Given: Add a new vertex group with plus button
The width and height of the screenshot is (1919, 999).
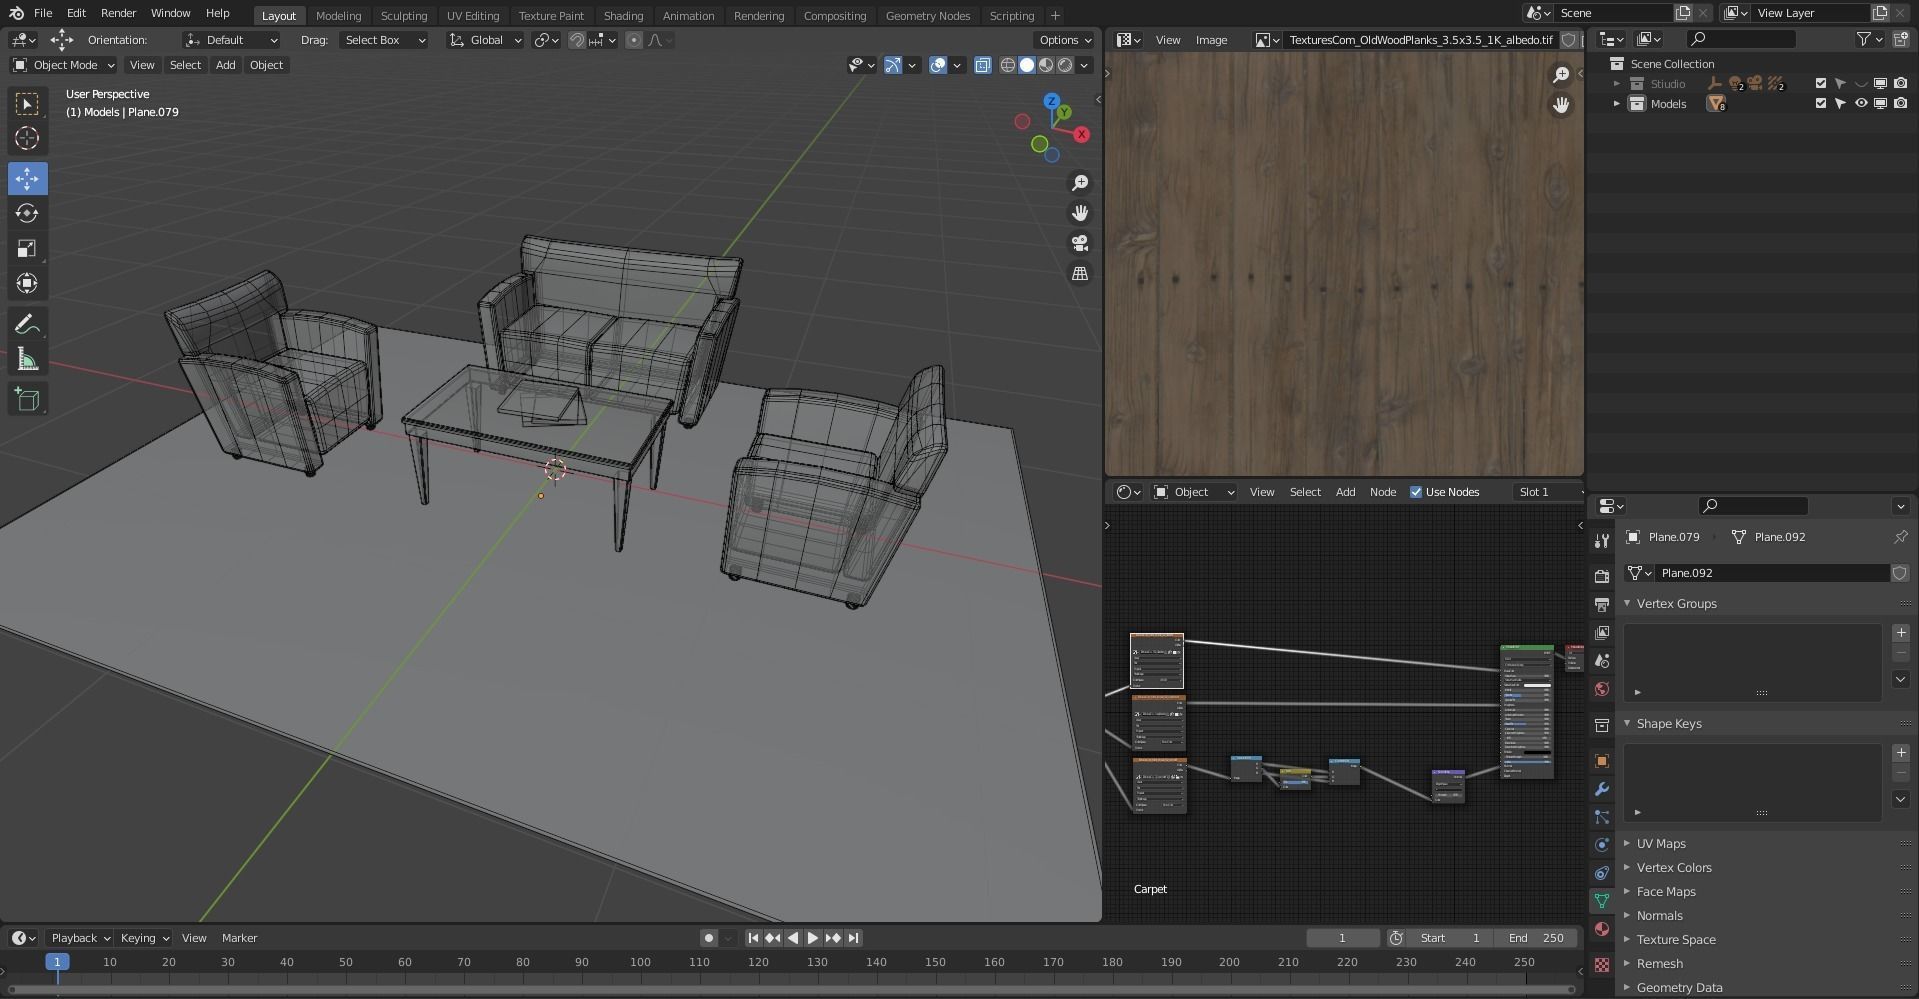Looking at the screenshot, I should coord(1901,633).
